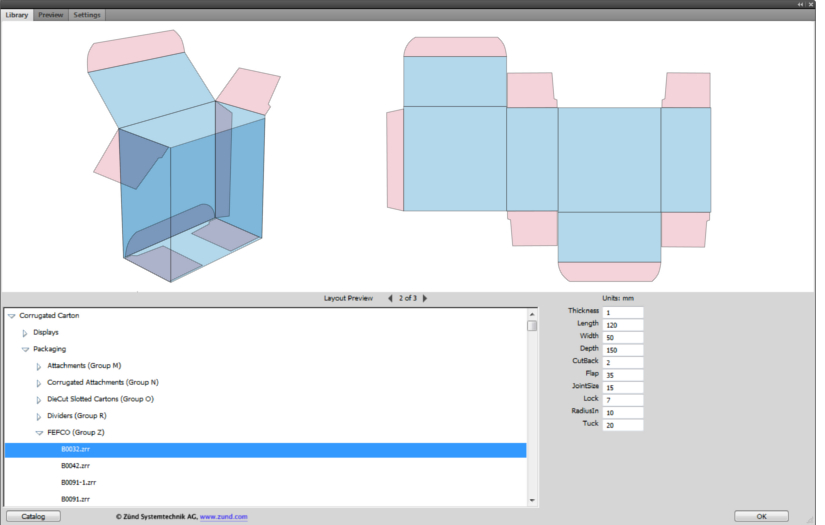Select B0091-1.zrr file

tap(78, 482)
